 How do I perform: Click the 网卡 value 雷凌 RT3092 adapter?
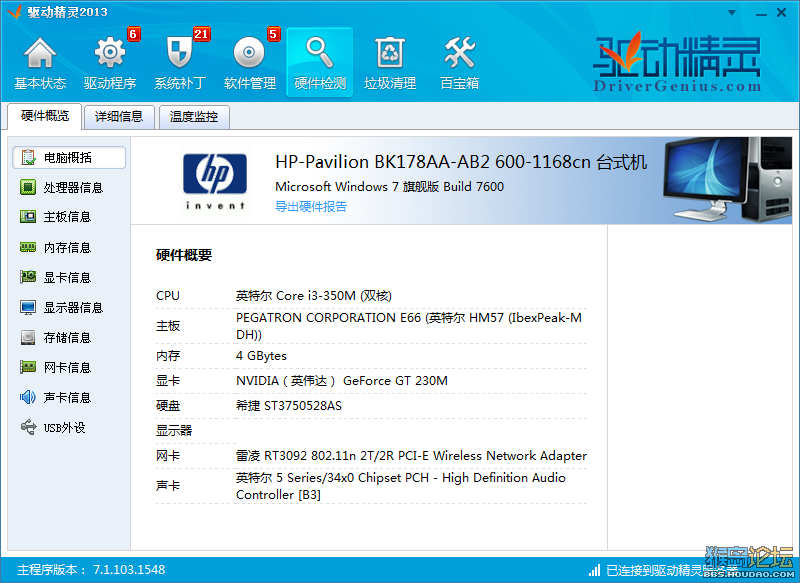click(411, 455)
